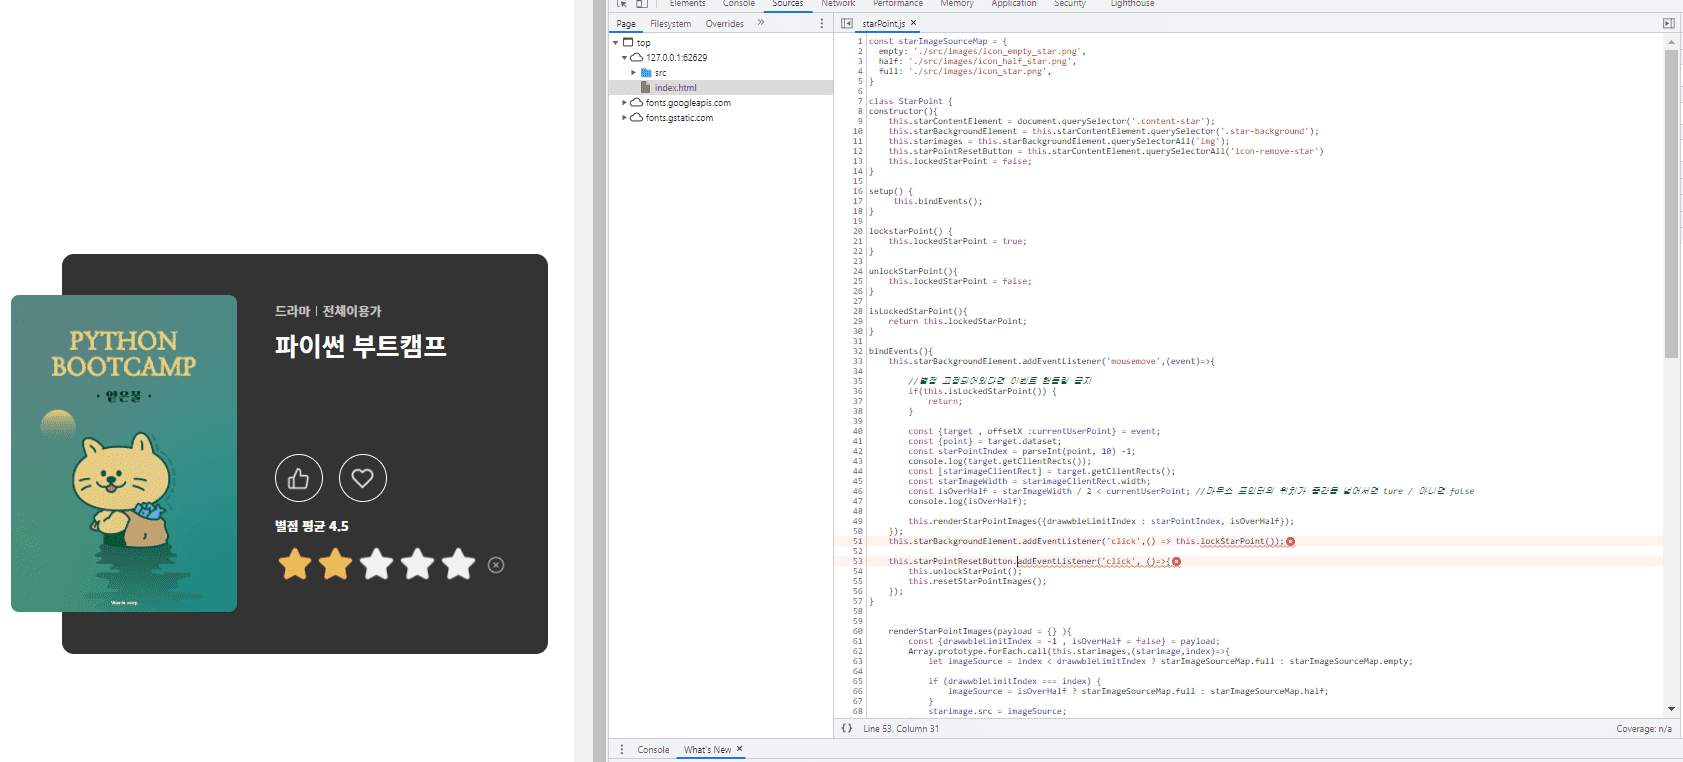Image resolution: width=1683 pixels, height=762 pixels.
Task: Click the Python Bootcamp poster image
Action: click(x=124, y=453)
